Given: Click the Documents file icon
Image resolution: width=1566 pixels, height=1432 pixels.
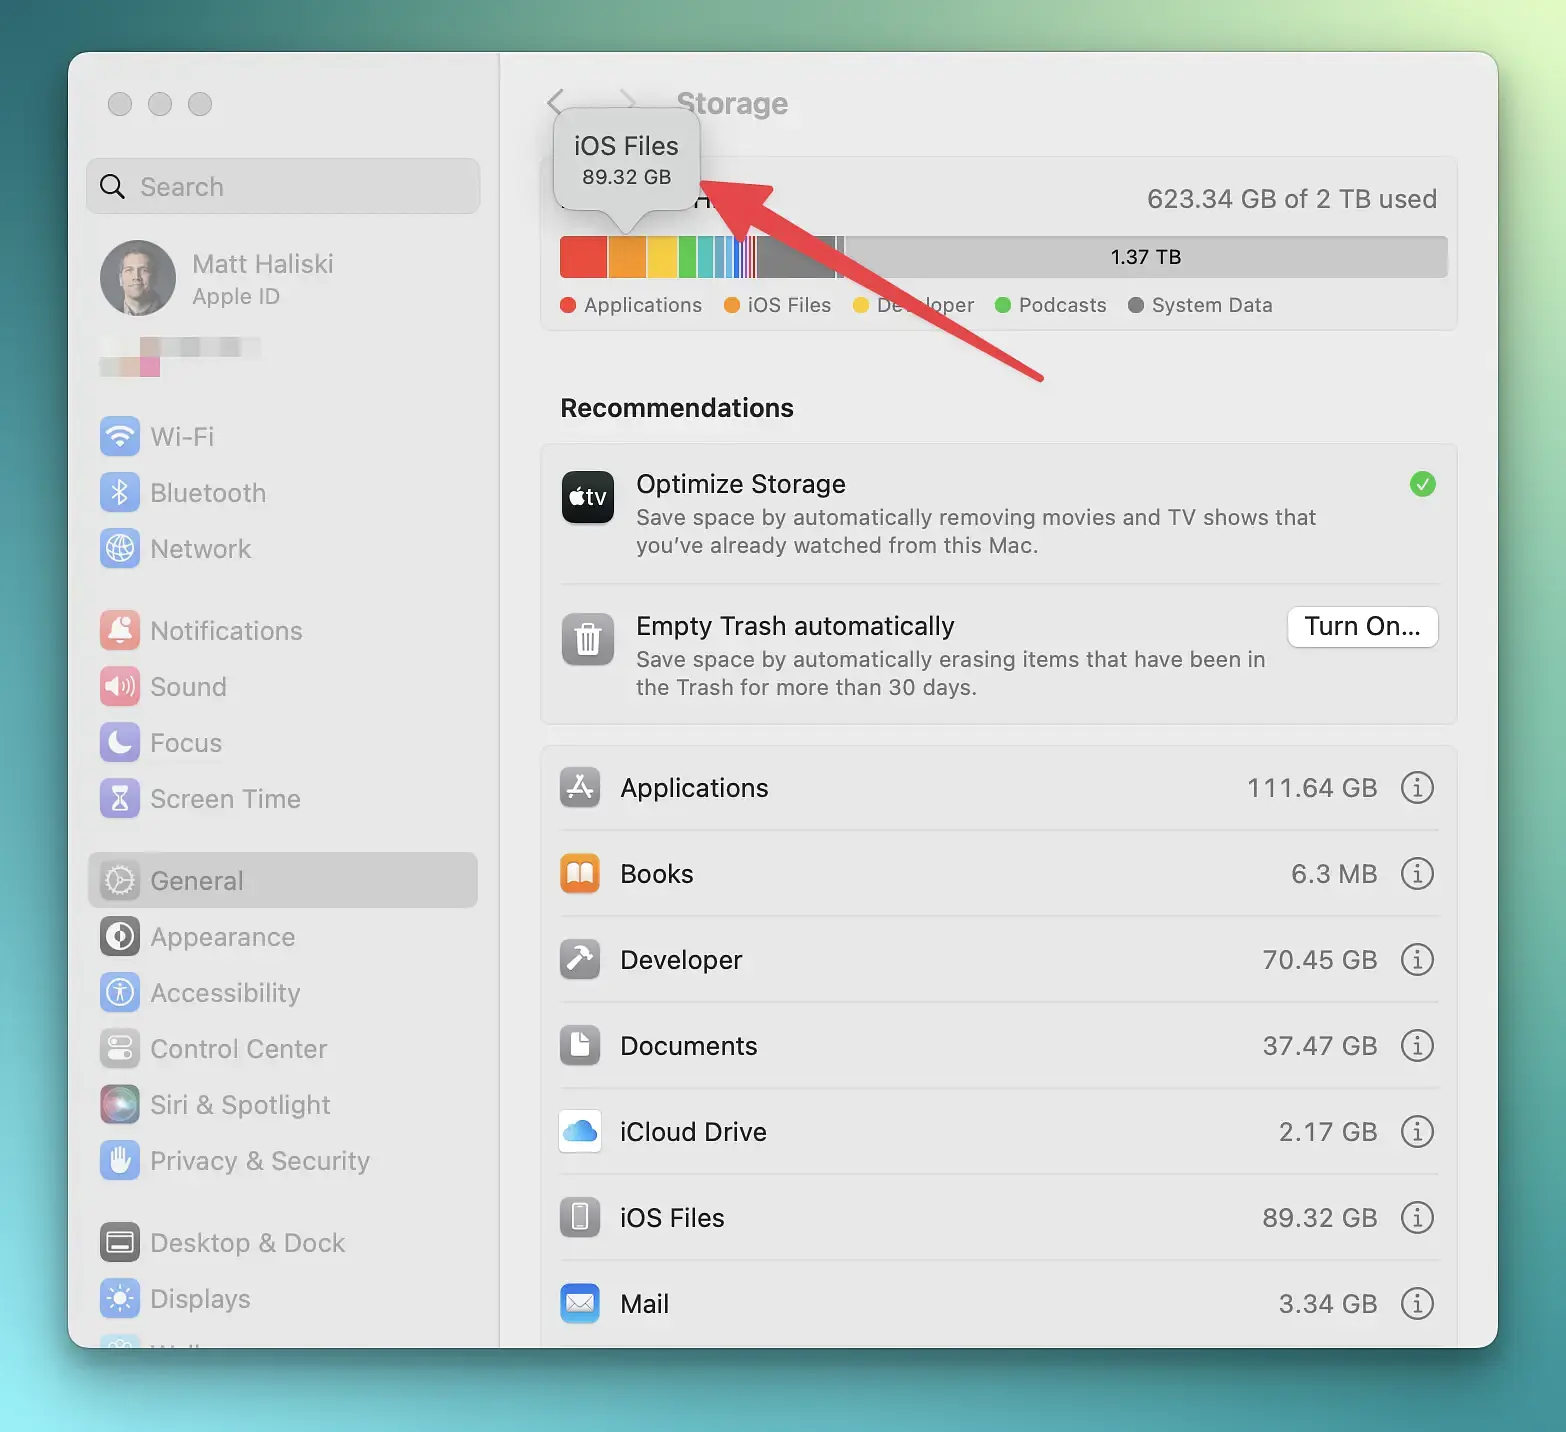Looking at the screenshot, I should pos(580,1045).
